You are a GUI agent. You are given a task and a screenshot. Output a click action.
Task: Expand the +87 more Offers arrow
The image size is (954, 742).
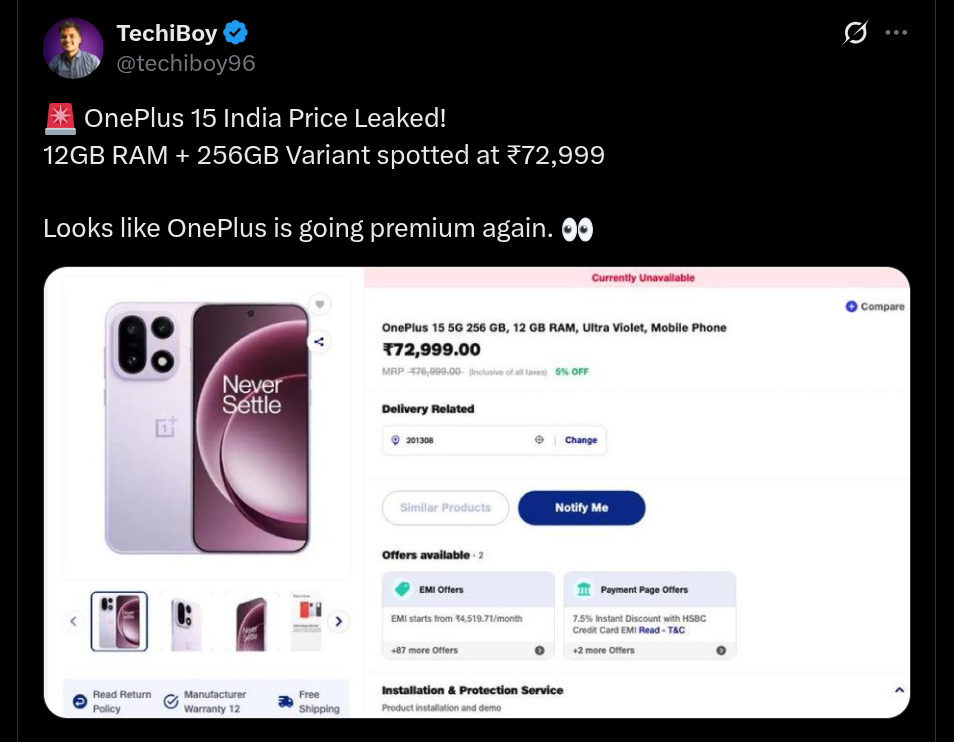[x=539, y=650]
